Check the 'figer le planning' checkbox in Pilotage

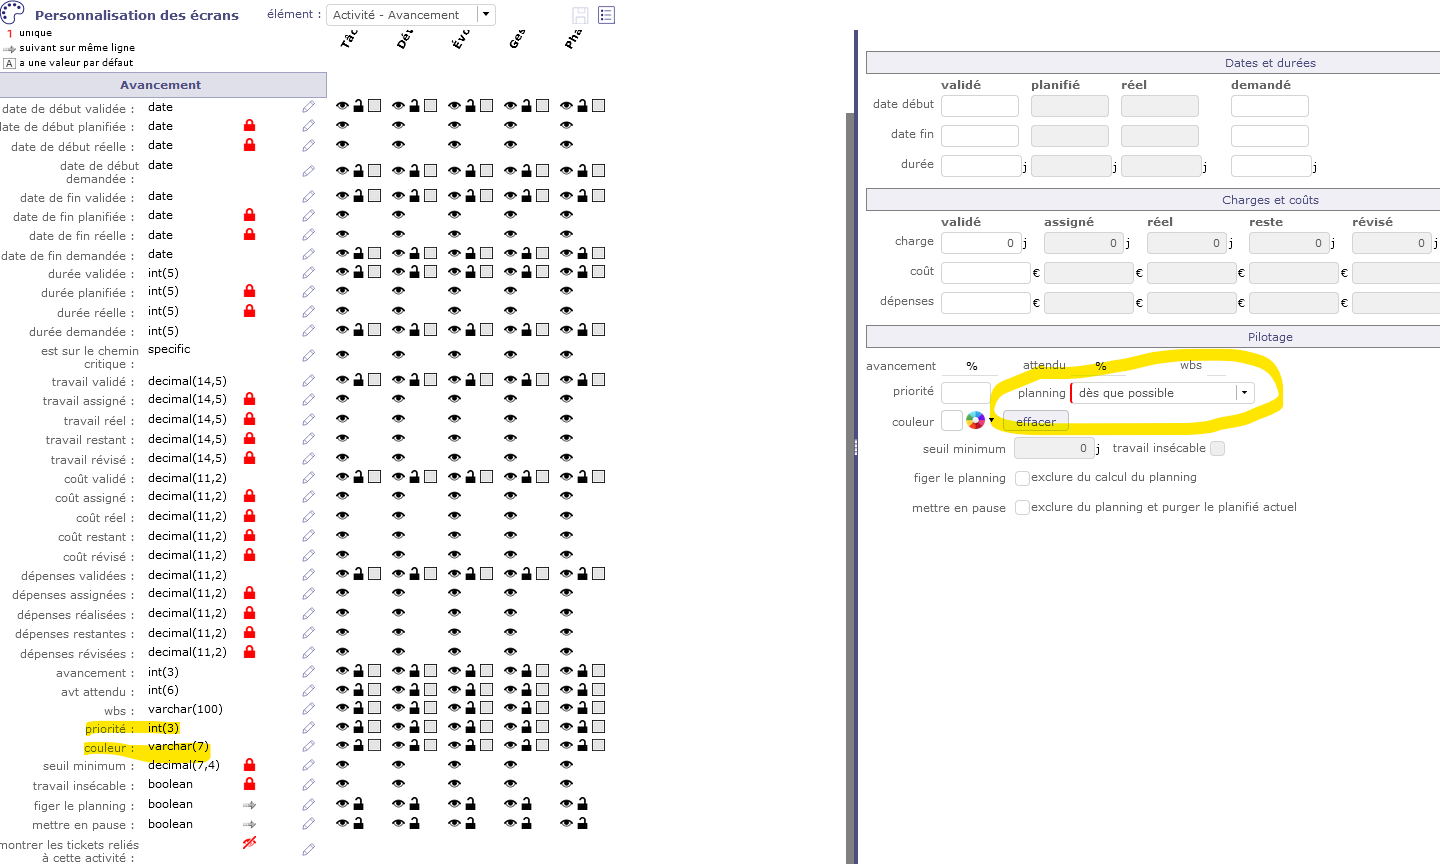coord(1022,478)
